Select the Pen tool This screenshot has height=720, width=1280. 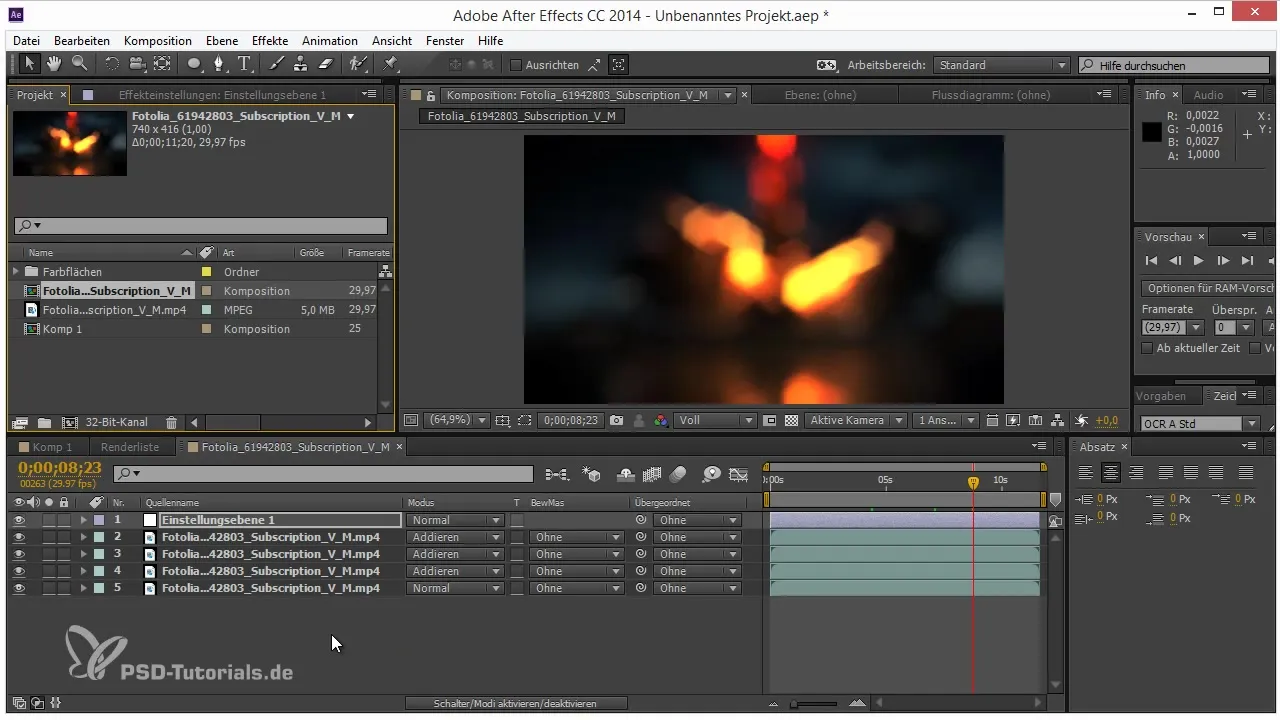(x=220, y=64)
